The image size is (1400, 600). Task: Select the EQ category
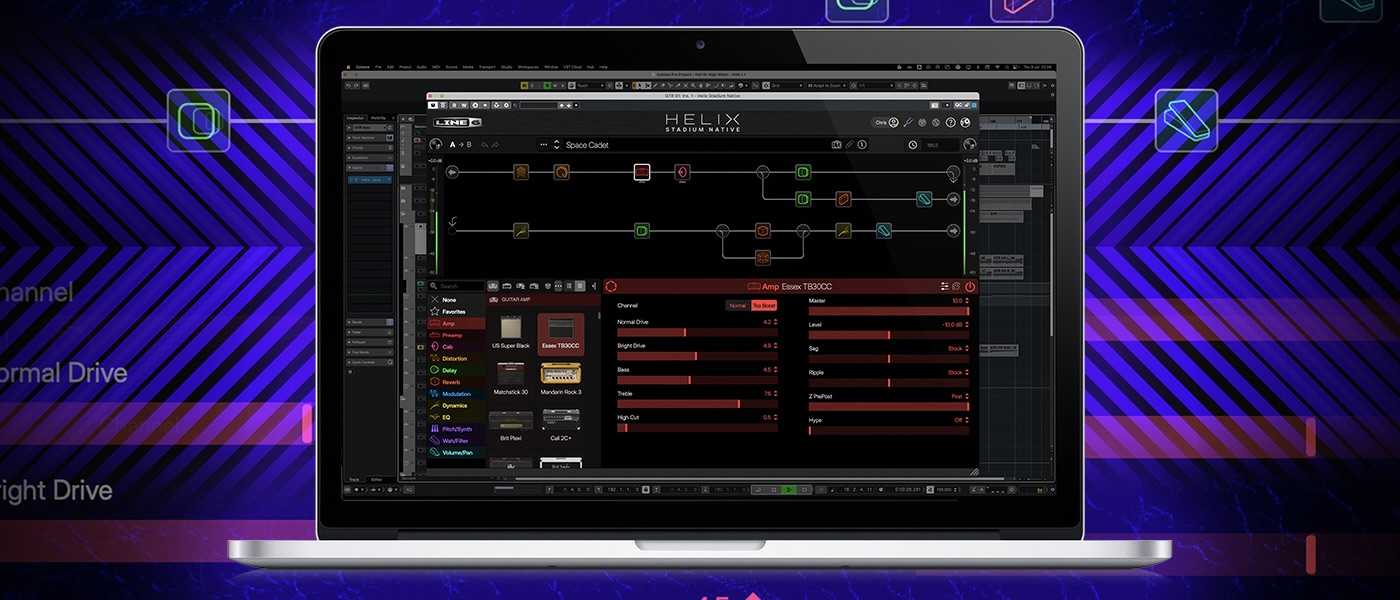click(x=457, y=417)
